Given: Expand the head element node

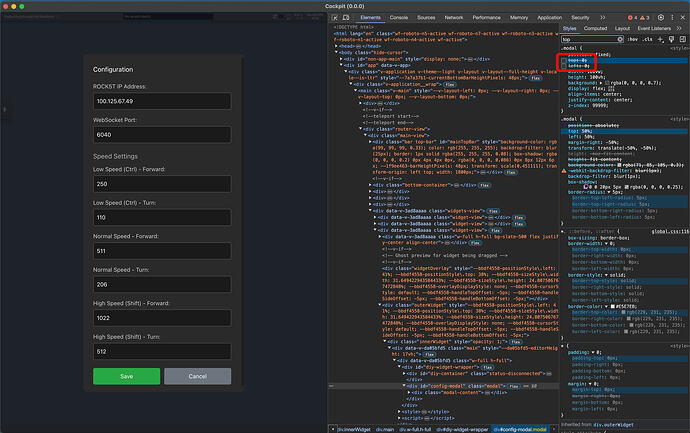Looking at the screenshot, I should point(336,46).
